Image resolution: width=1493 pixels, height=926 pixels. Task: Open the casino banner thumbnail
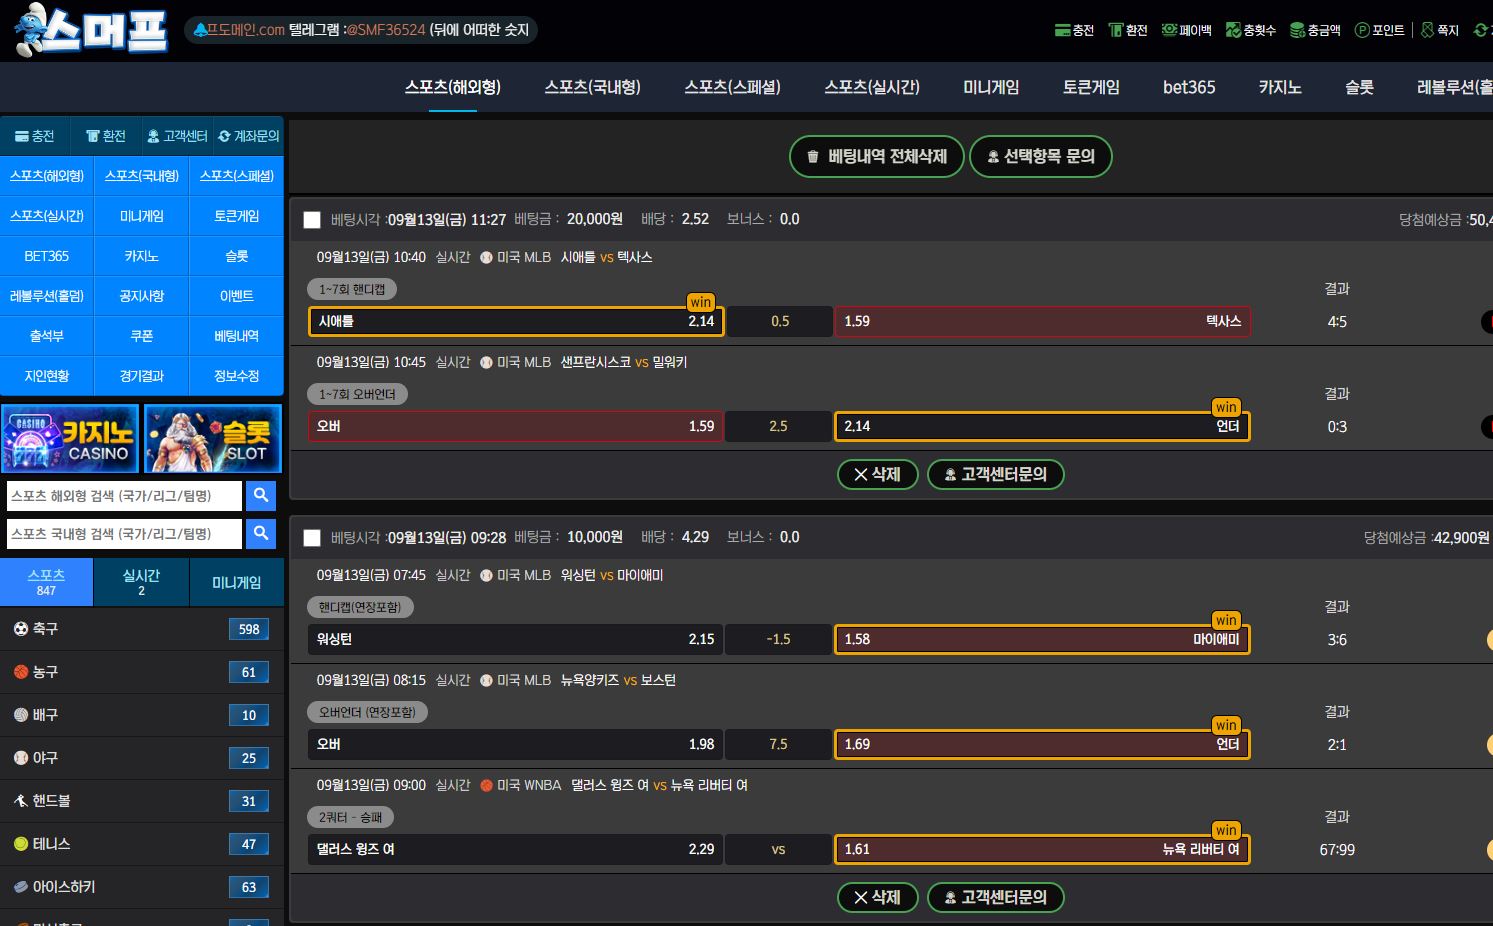pyautogui.click(x=70, y=438)
